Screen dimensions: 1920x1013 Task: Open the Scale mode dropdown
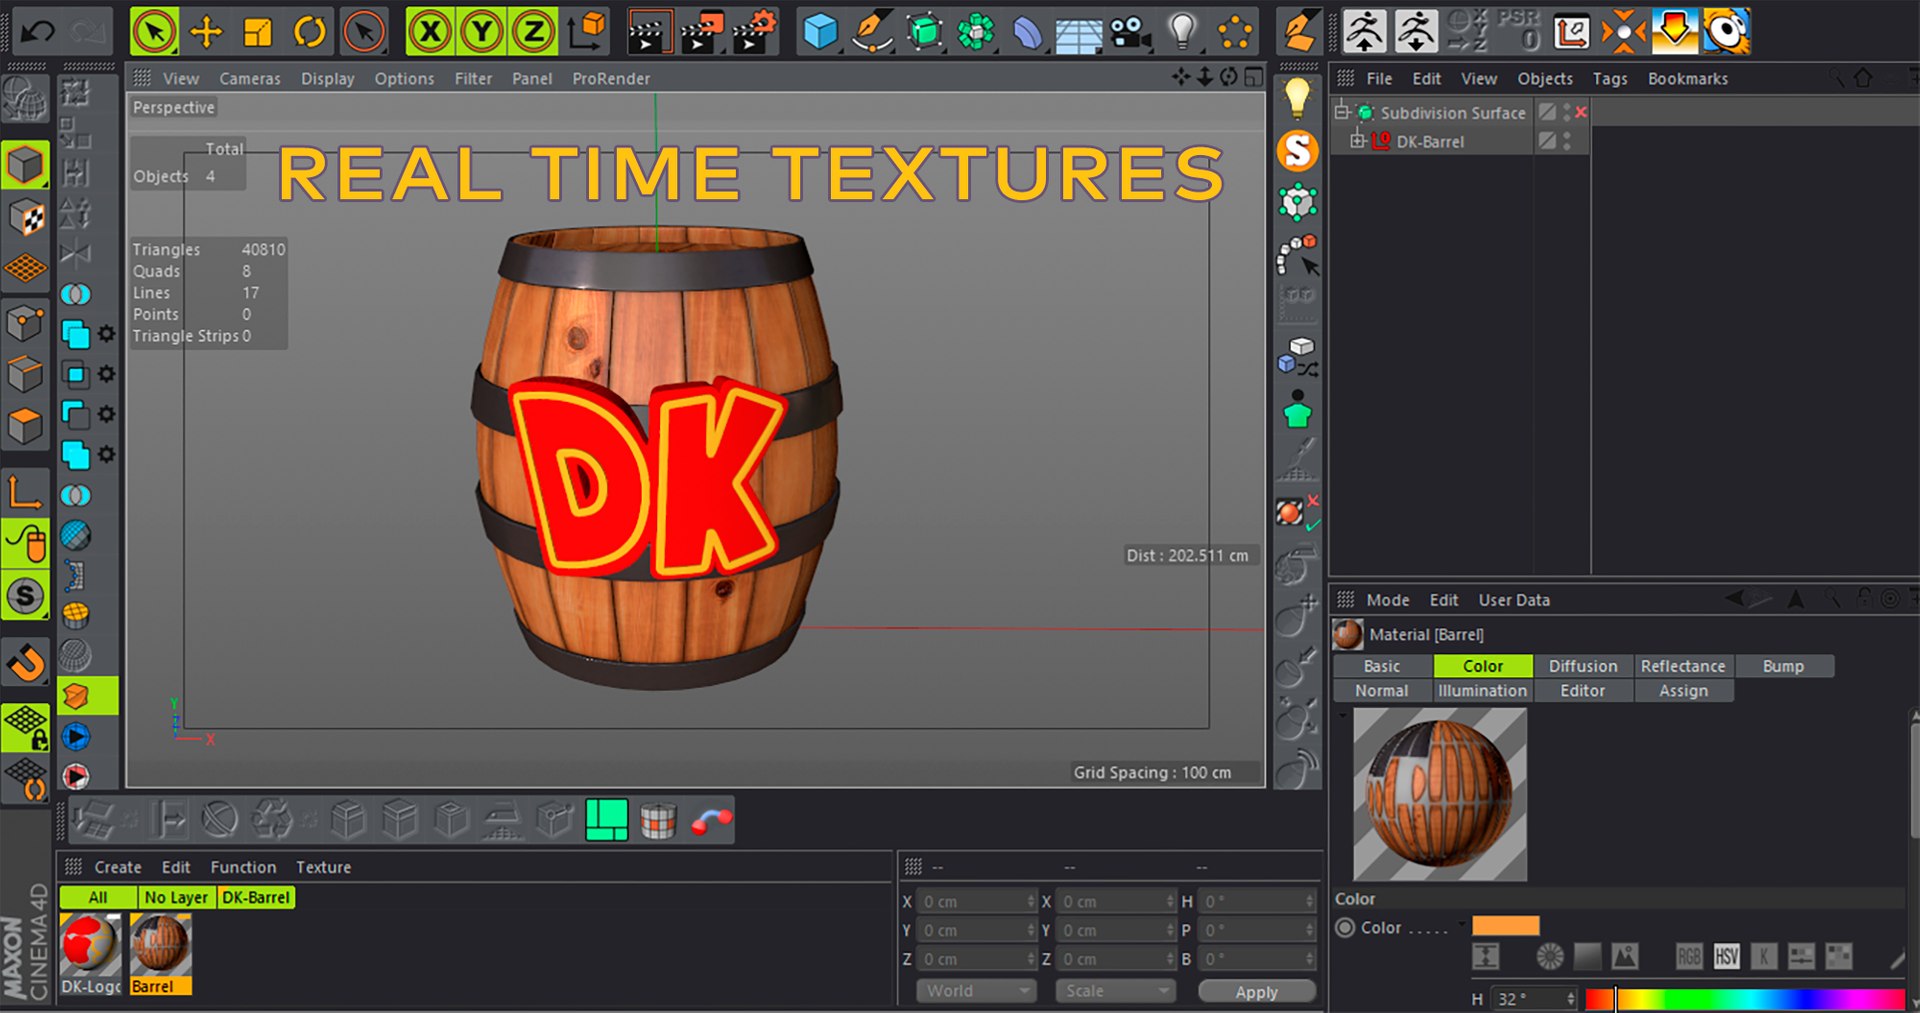[x=1115, y=991]
